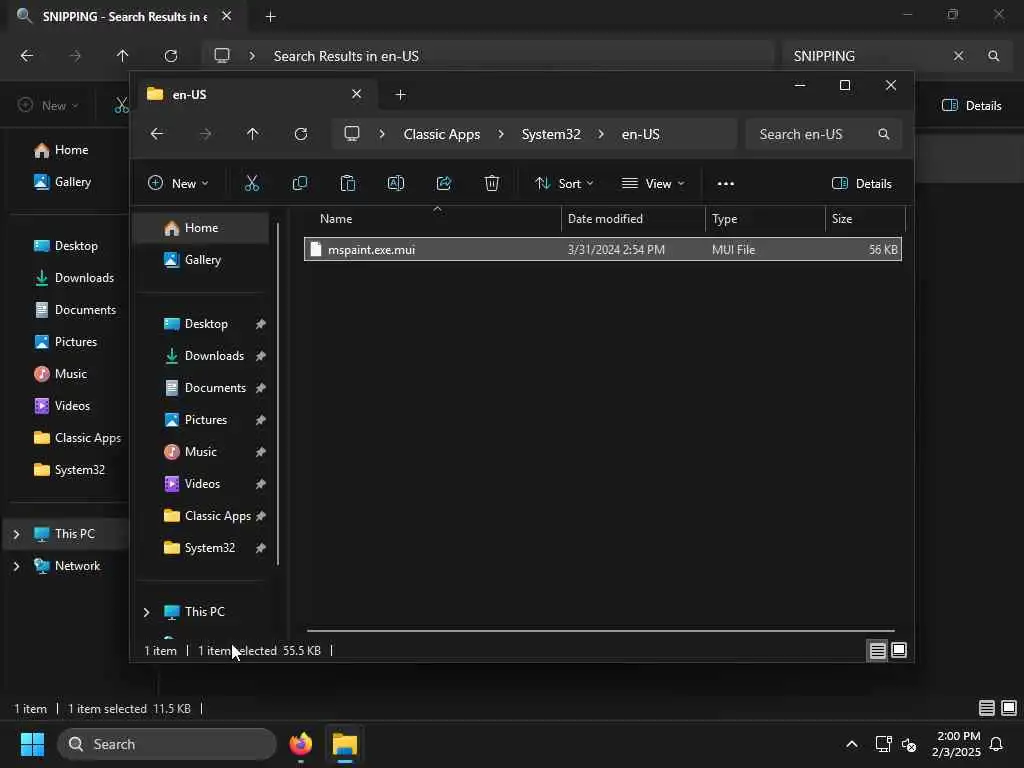Open Firefox from the taskbar
Image resolution: width=1024 pixels, height=768 pixels.
click(x=300, y=744)
